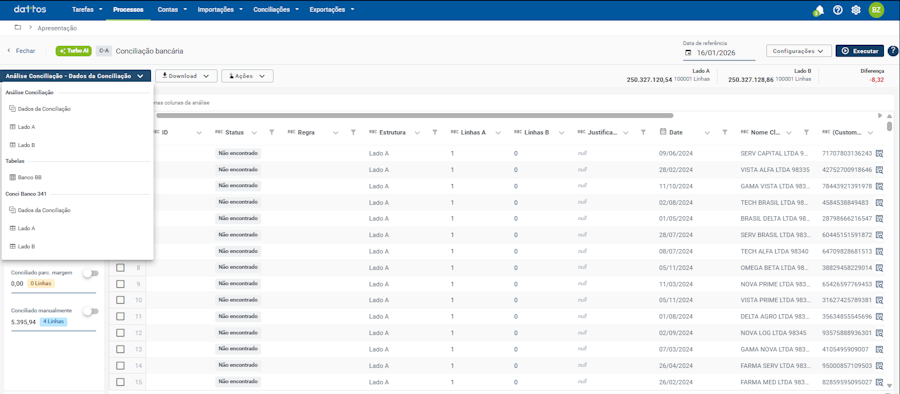Click the datos logo

(x=30, y=10)
